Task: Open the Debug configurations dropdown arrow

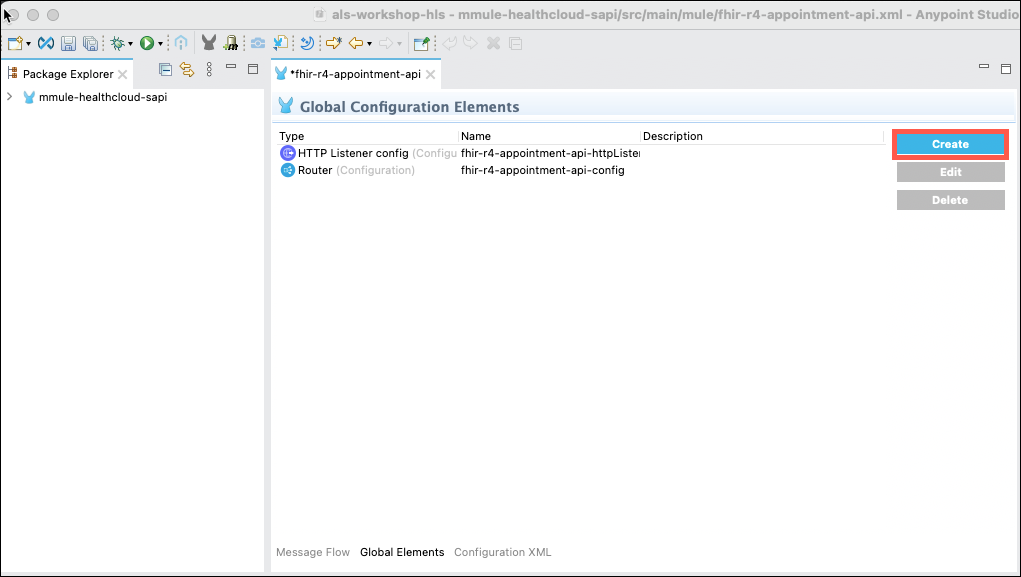Action: coord(130,44)
